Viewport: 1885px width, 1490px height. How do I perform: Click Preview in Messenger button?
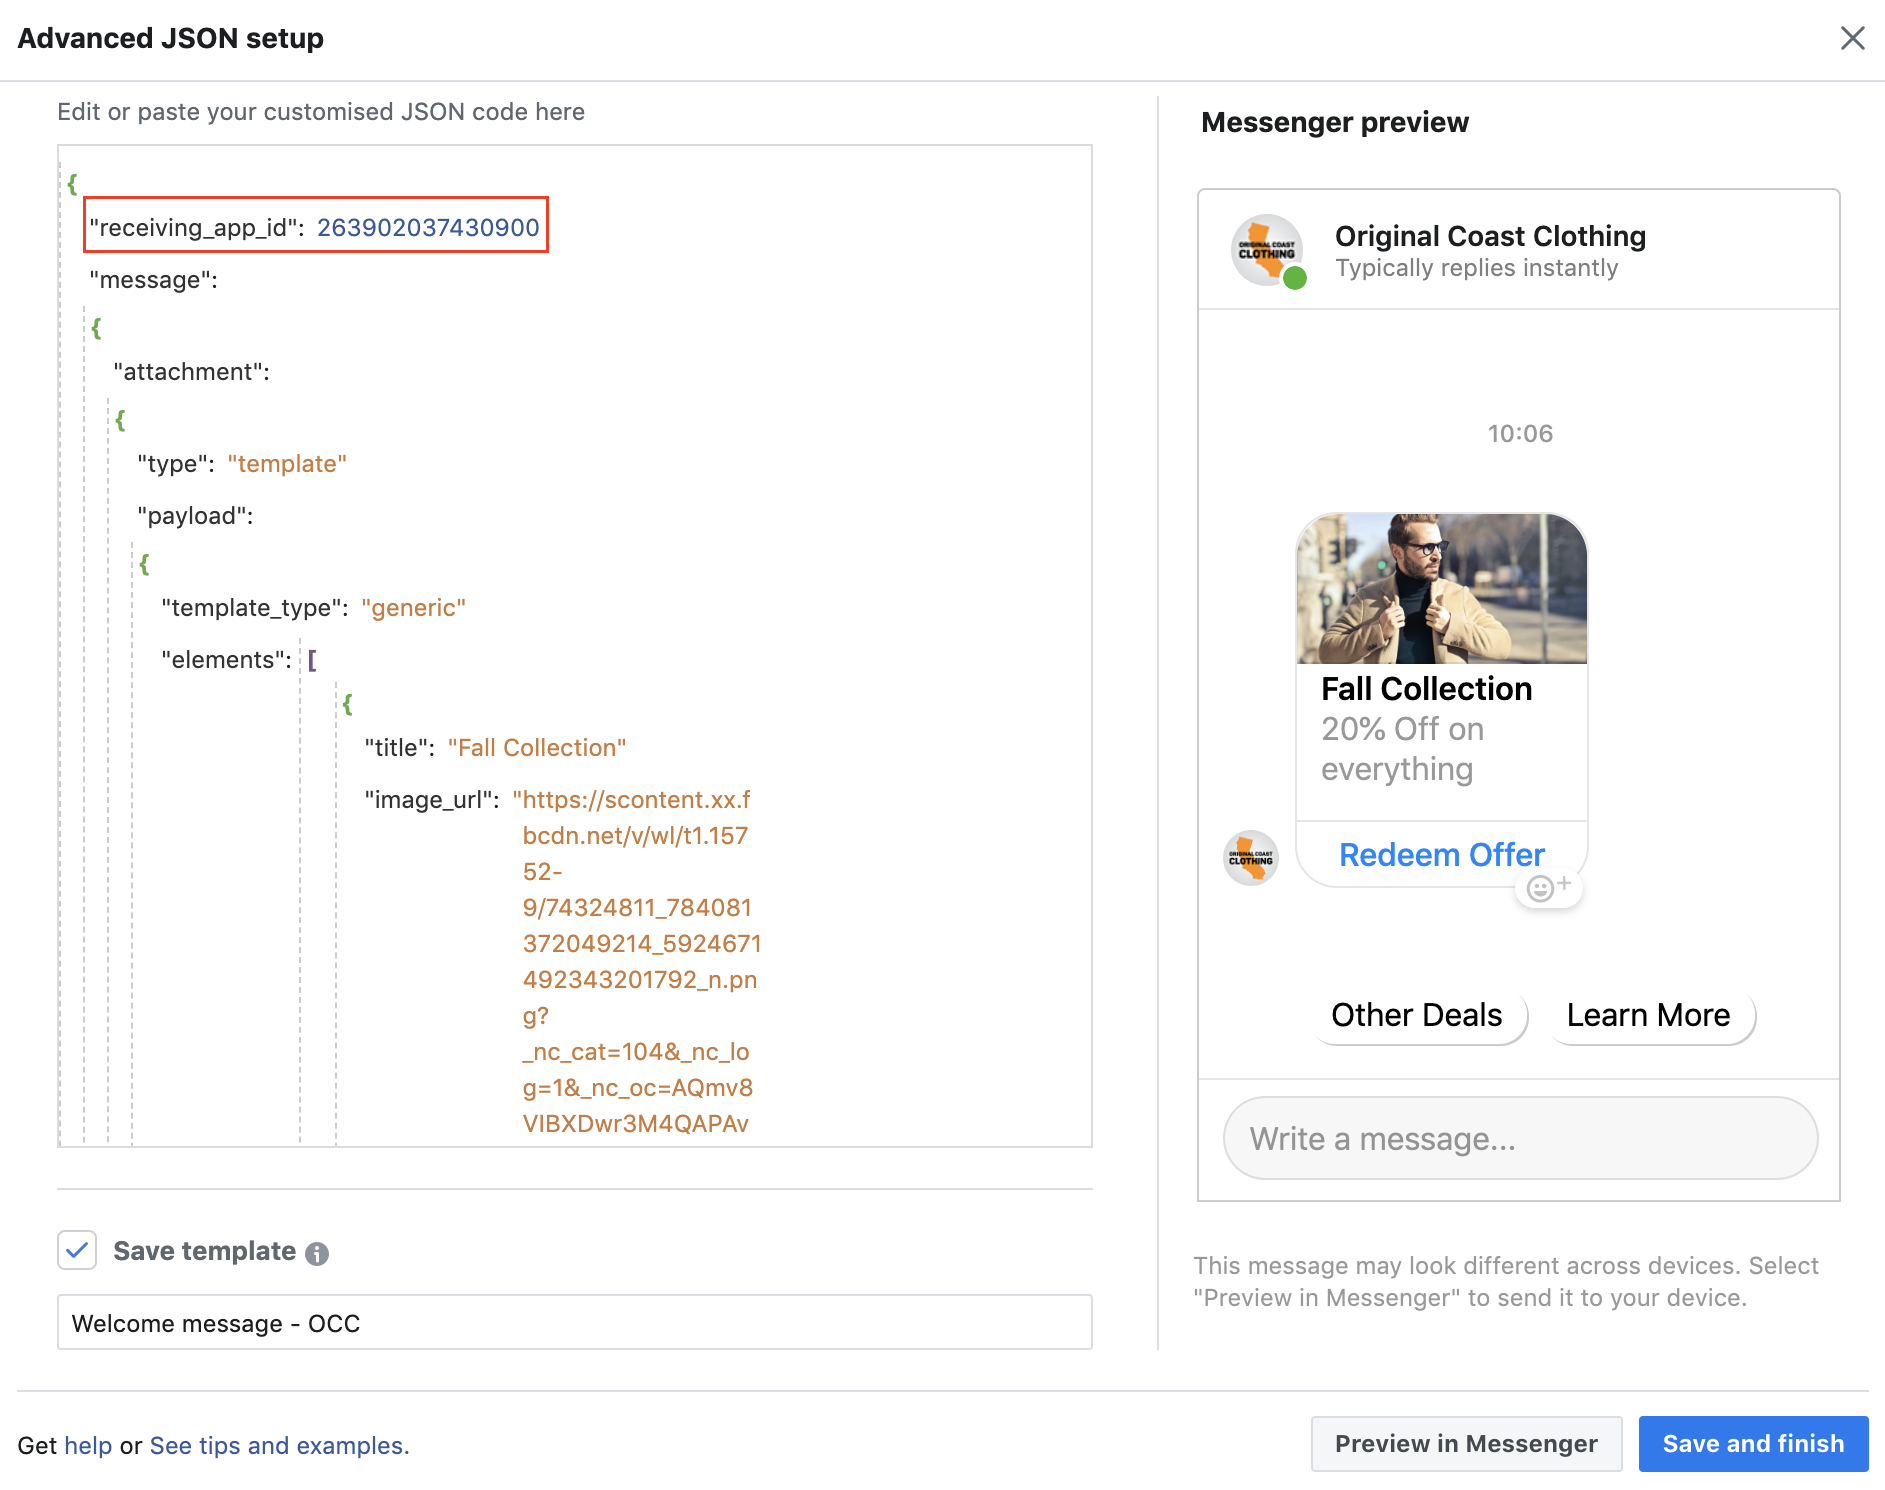1466,1444
